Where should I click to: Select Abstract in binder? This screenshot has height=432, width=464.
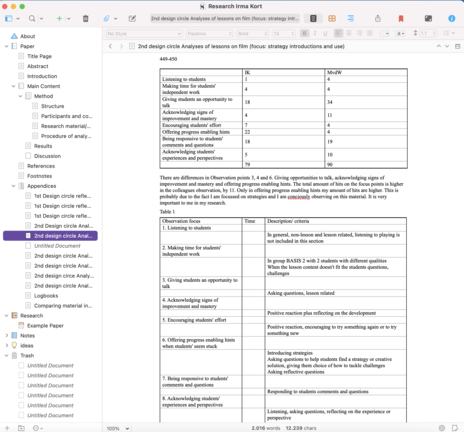(x=38, y=66)
